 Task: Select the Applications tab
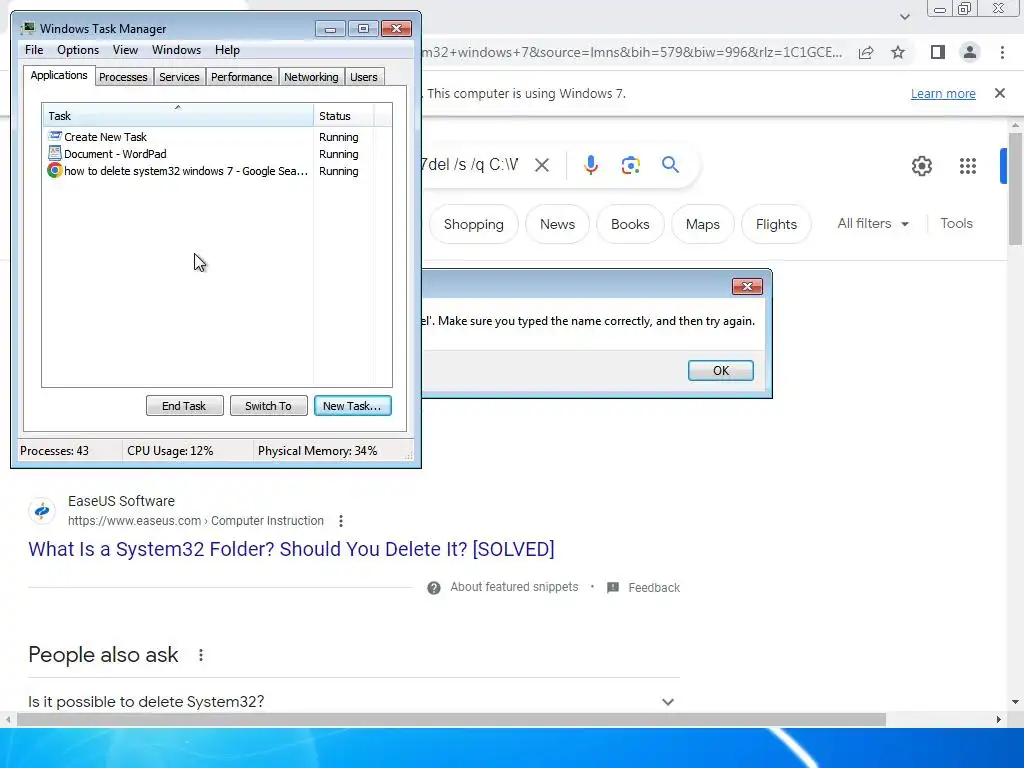point(59,75)
